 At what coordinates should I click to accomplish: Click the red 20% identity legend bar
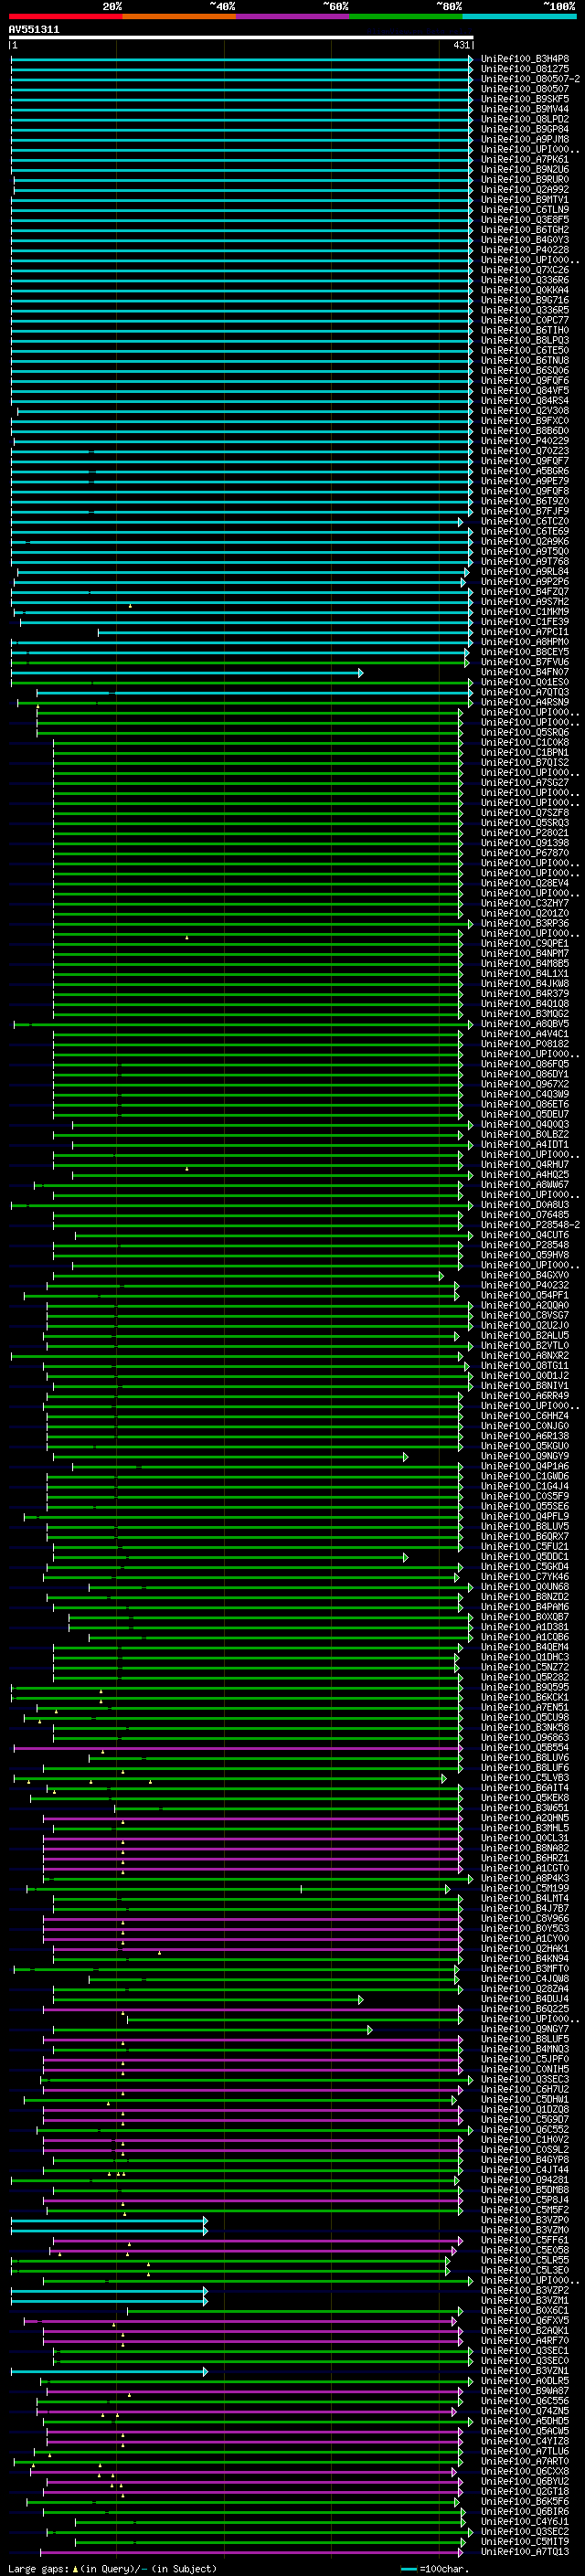[x=65, y=16]
